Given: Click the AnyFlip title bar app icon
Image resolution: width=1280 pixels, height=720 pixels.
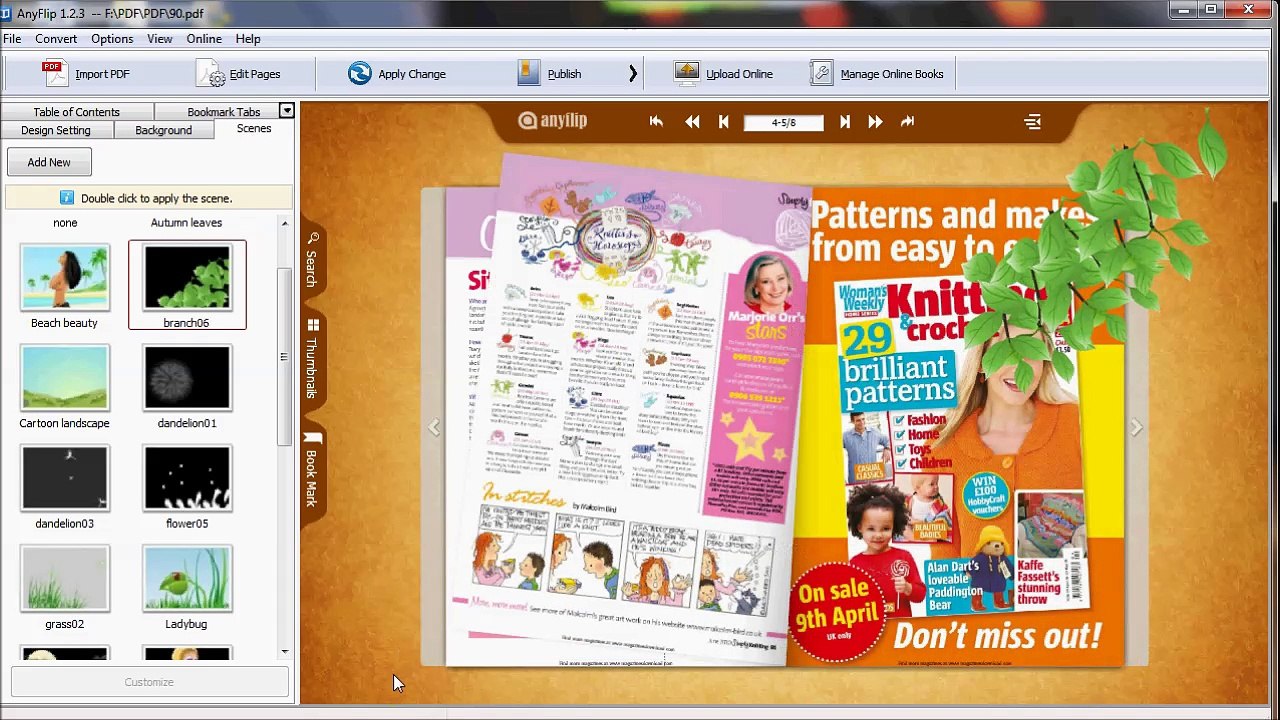Looking at the screenshot, I should click(6, 13).
